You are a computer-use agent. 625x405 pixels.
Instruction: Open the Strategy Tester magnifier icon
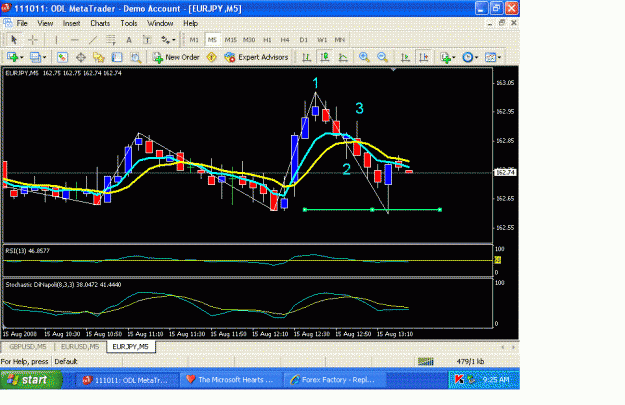tap(136, 57)
